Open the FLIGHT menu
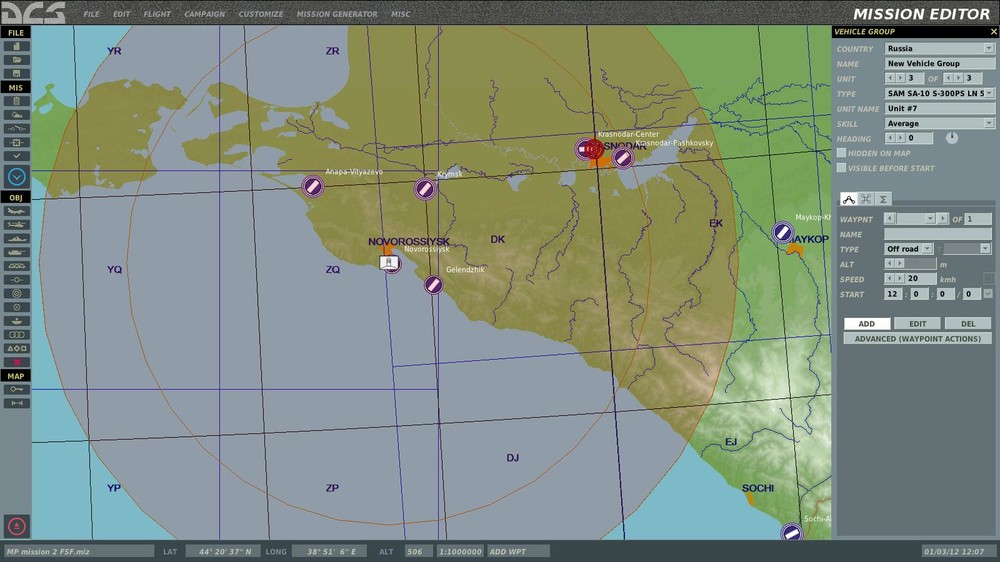This screenshot has height=562, width=1000. point(157,13)
